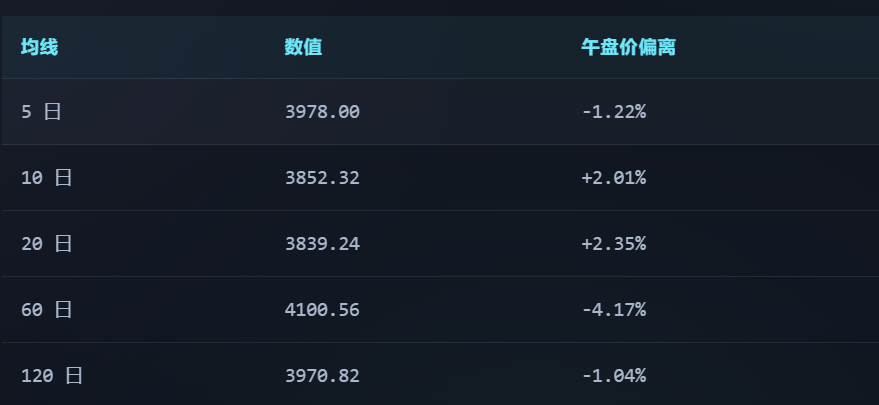Click the -1.04% deviation cell
Viewport: 879px width, 405px height.
614,375
